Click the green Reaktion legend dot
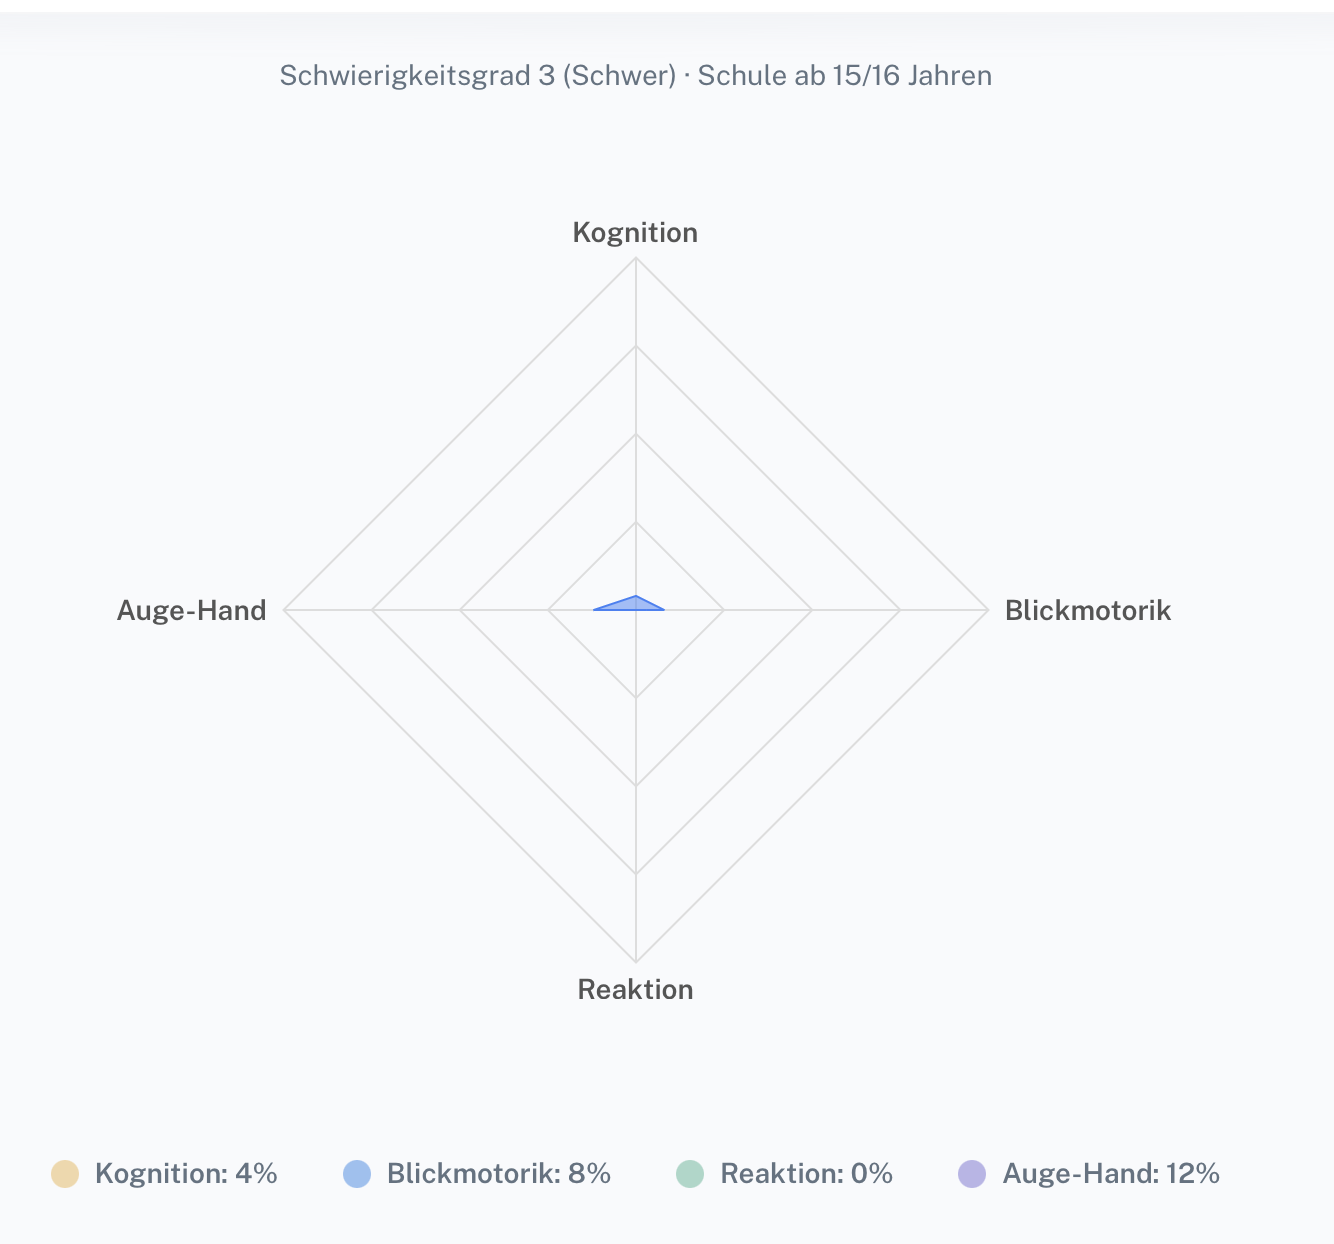The image size is (1334, 1244). pyautogui.click(x=690, y=1174)
